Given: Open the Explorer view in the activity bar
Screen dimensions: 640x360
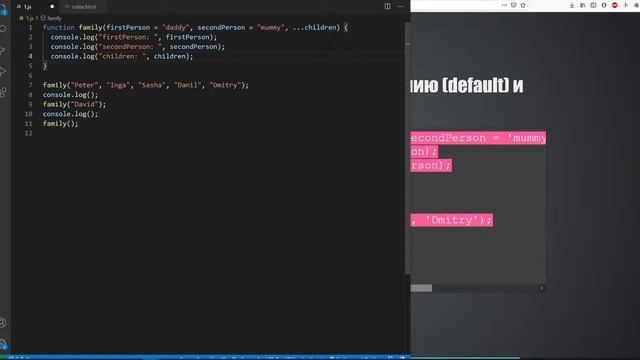Looking at the screenshot, I should (3, 9).
